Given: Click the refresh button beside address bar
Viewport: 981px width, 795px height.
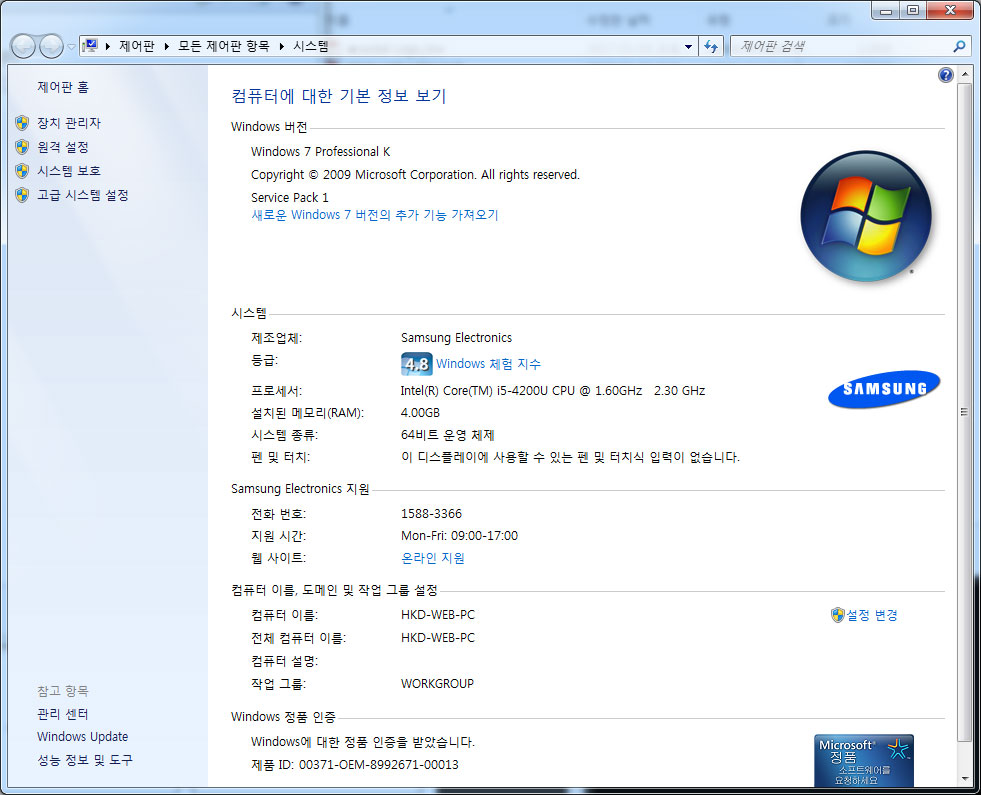Looking at the screenshot, I should [x=711, y=46].
